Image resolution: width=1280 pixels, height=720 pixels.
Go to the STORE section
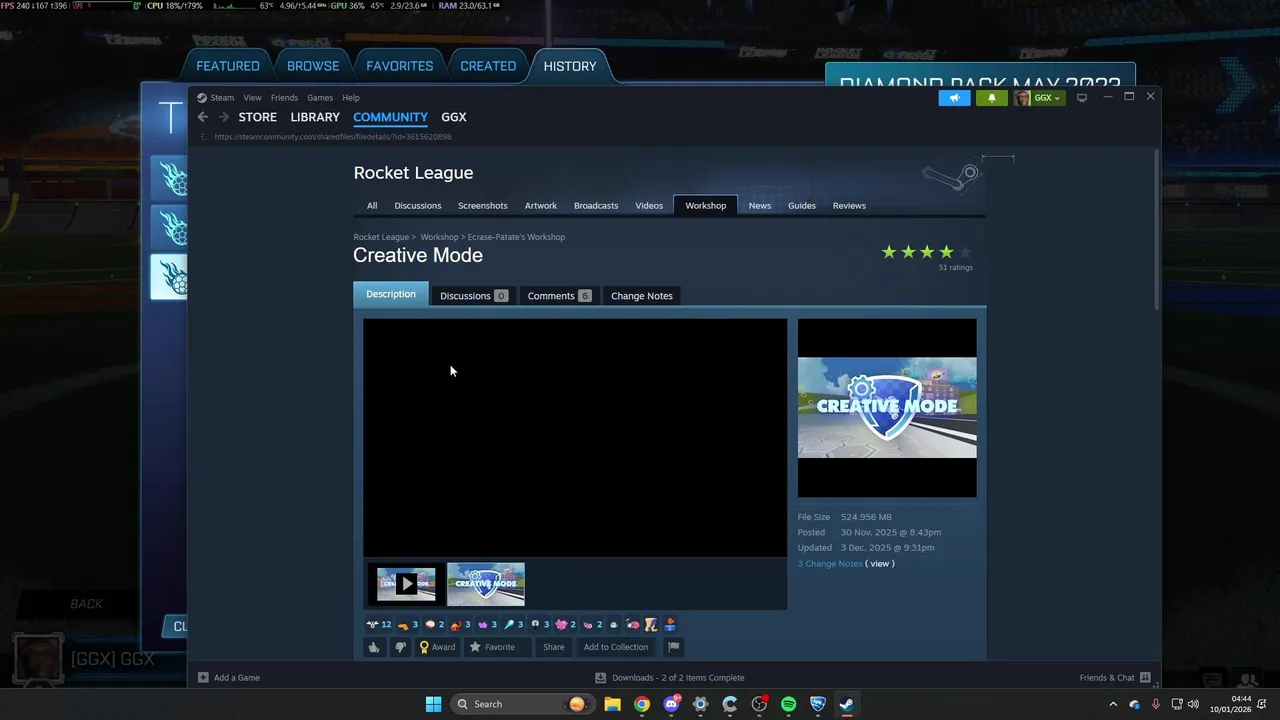258,117
